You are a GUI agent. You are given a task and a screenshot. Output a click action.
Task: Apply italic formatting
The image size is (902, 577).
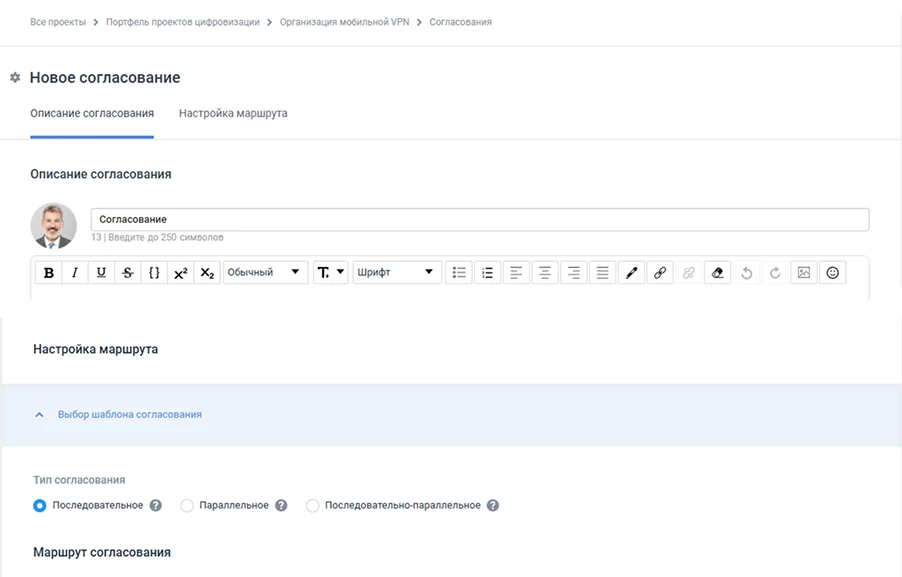[x=75, y=273]
